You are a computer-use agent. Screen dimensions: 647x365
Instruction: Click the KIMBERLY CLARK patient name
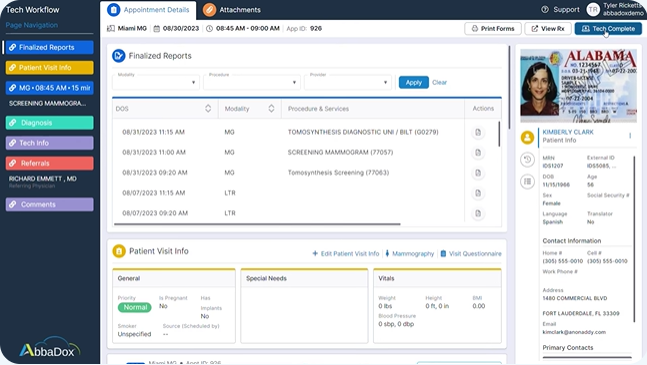[568, 132]
